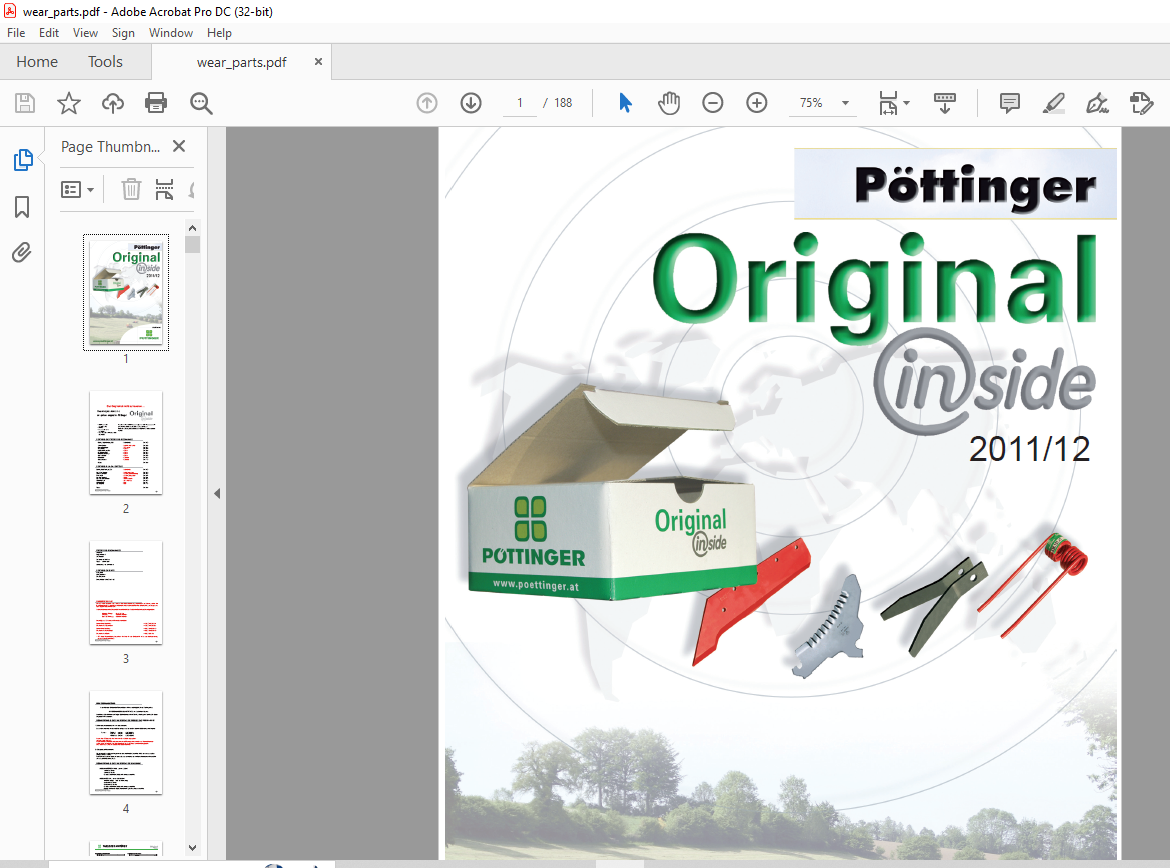Select the wear_parts.pdf document tab
Image resolution: width=1170 pixels, height=868 pixels.
tap(242, 62)
